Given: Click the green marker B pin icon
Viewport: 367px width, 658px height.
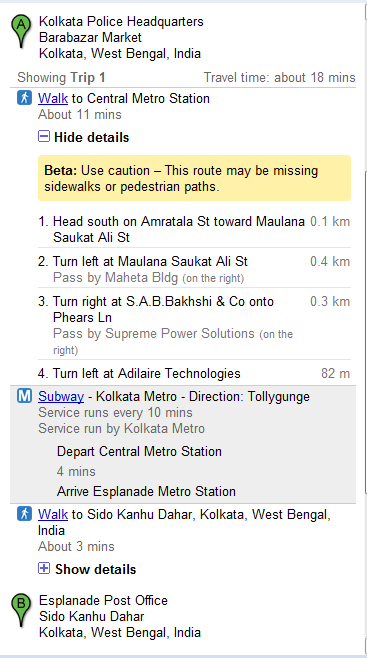Looking at the screenshot, I should coord(21,610).
